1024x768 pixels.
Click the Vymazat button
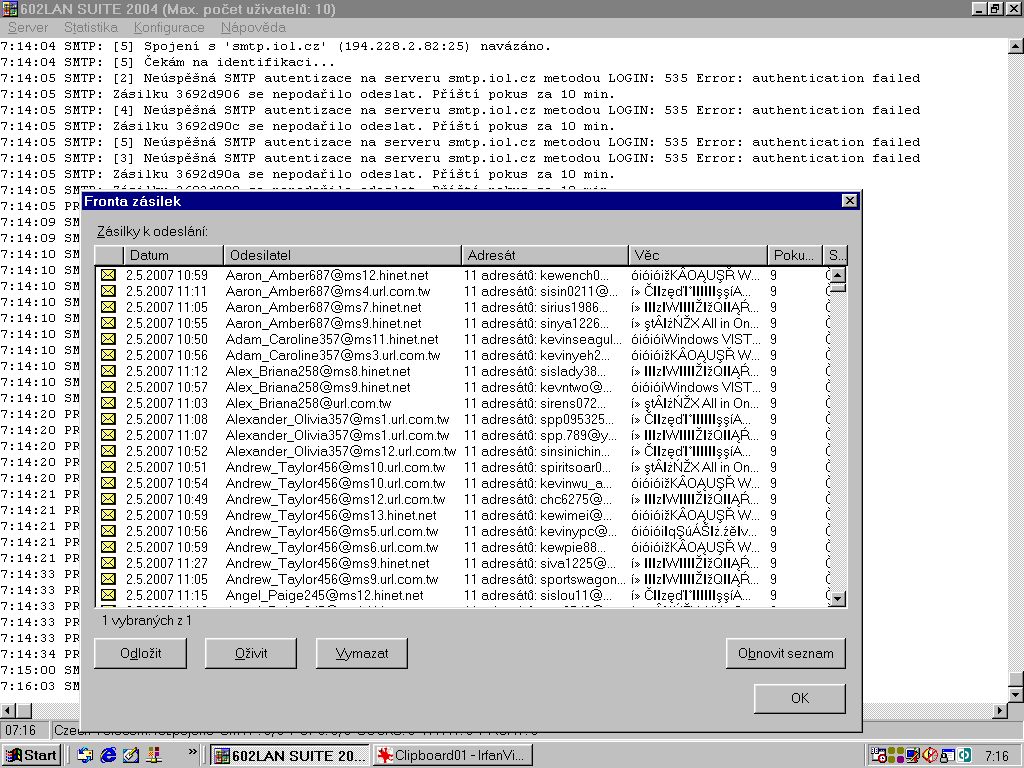tap(362, 653)
